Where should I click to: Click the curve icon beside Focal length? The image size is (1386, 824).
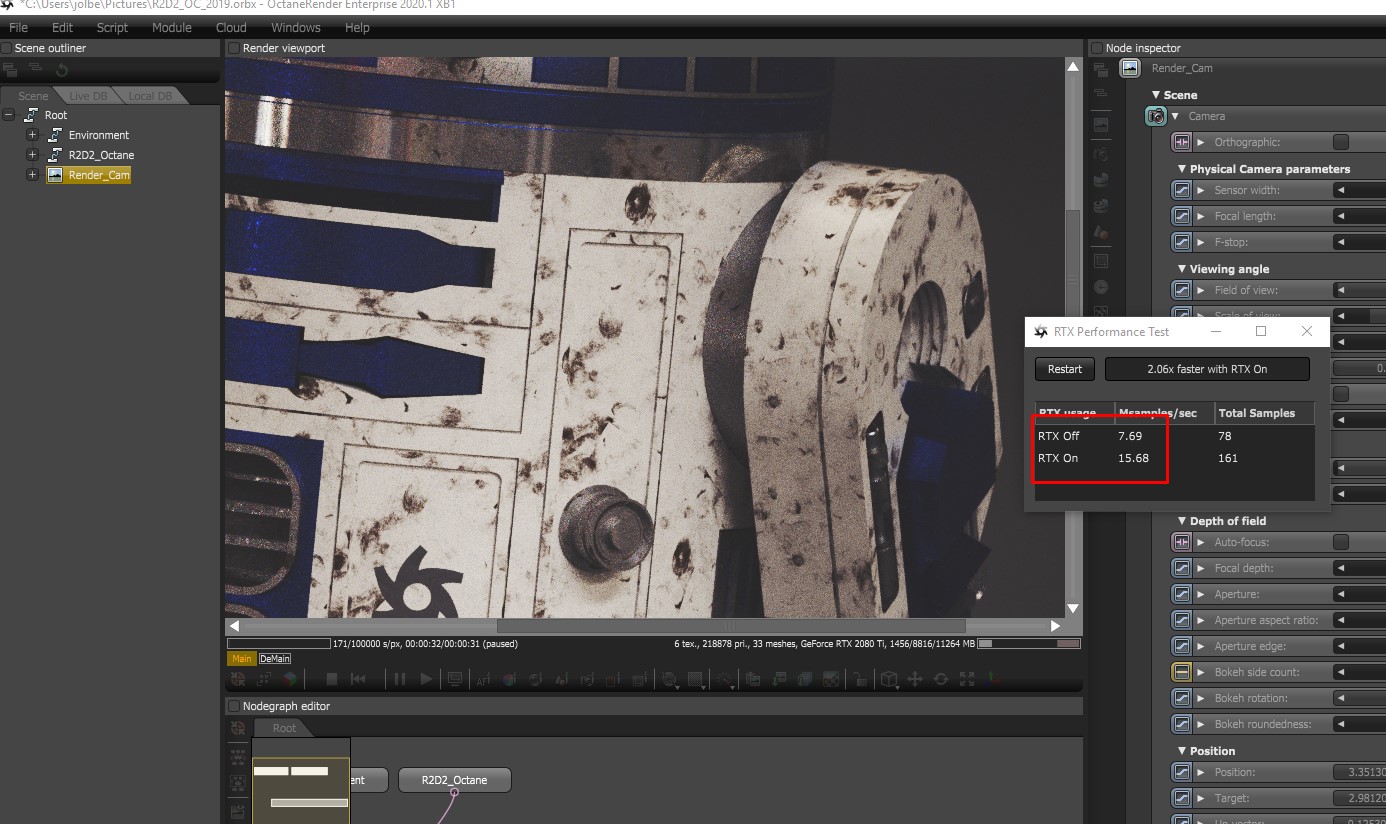[1182, 216]
